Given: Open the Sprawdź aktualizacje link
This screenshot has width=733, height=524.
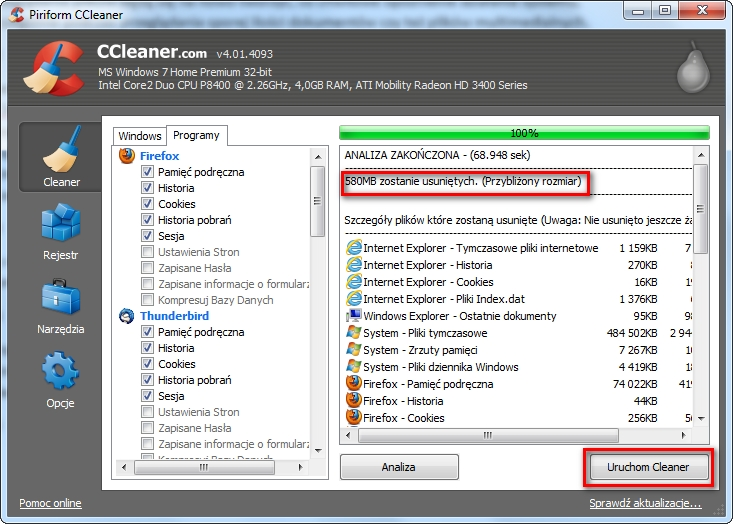Looking at the screenshot, I should click(x=645, y=503).
